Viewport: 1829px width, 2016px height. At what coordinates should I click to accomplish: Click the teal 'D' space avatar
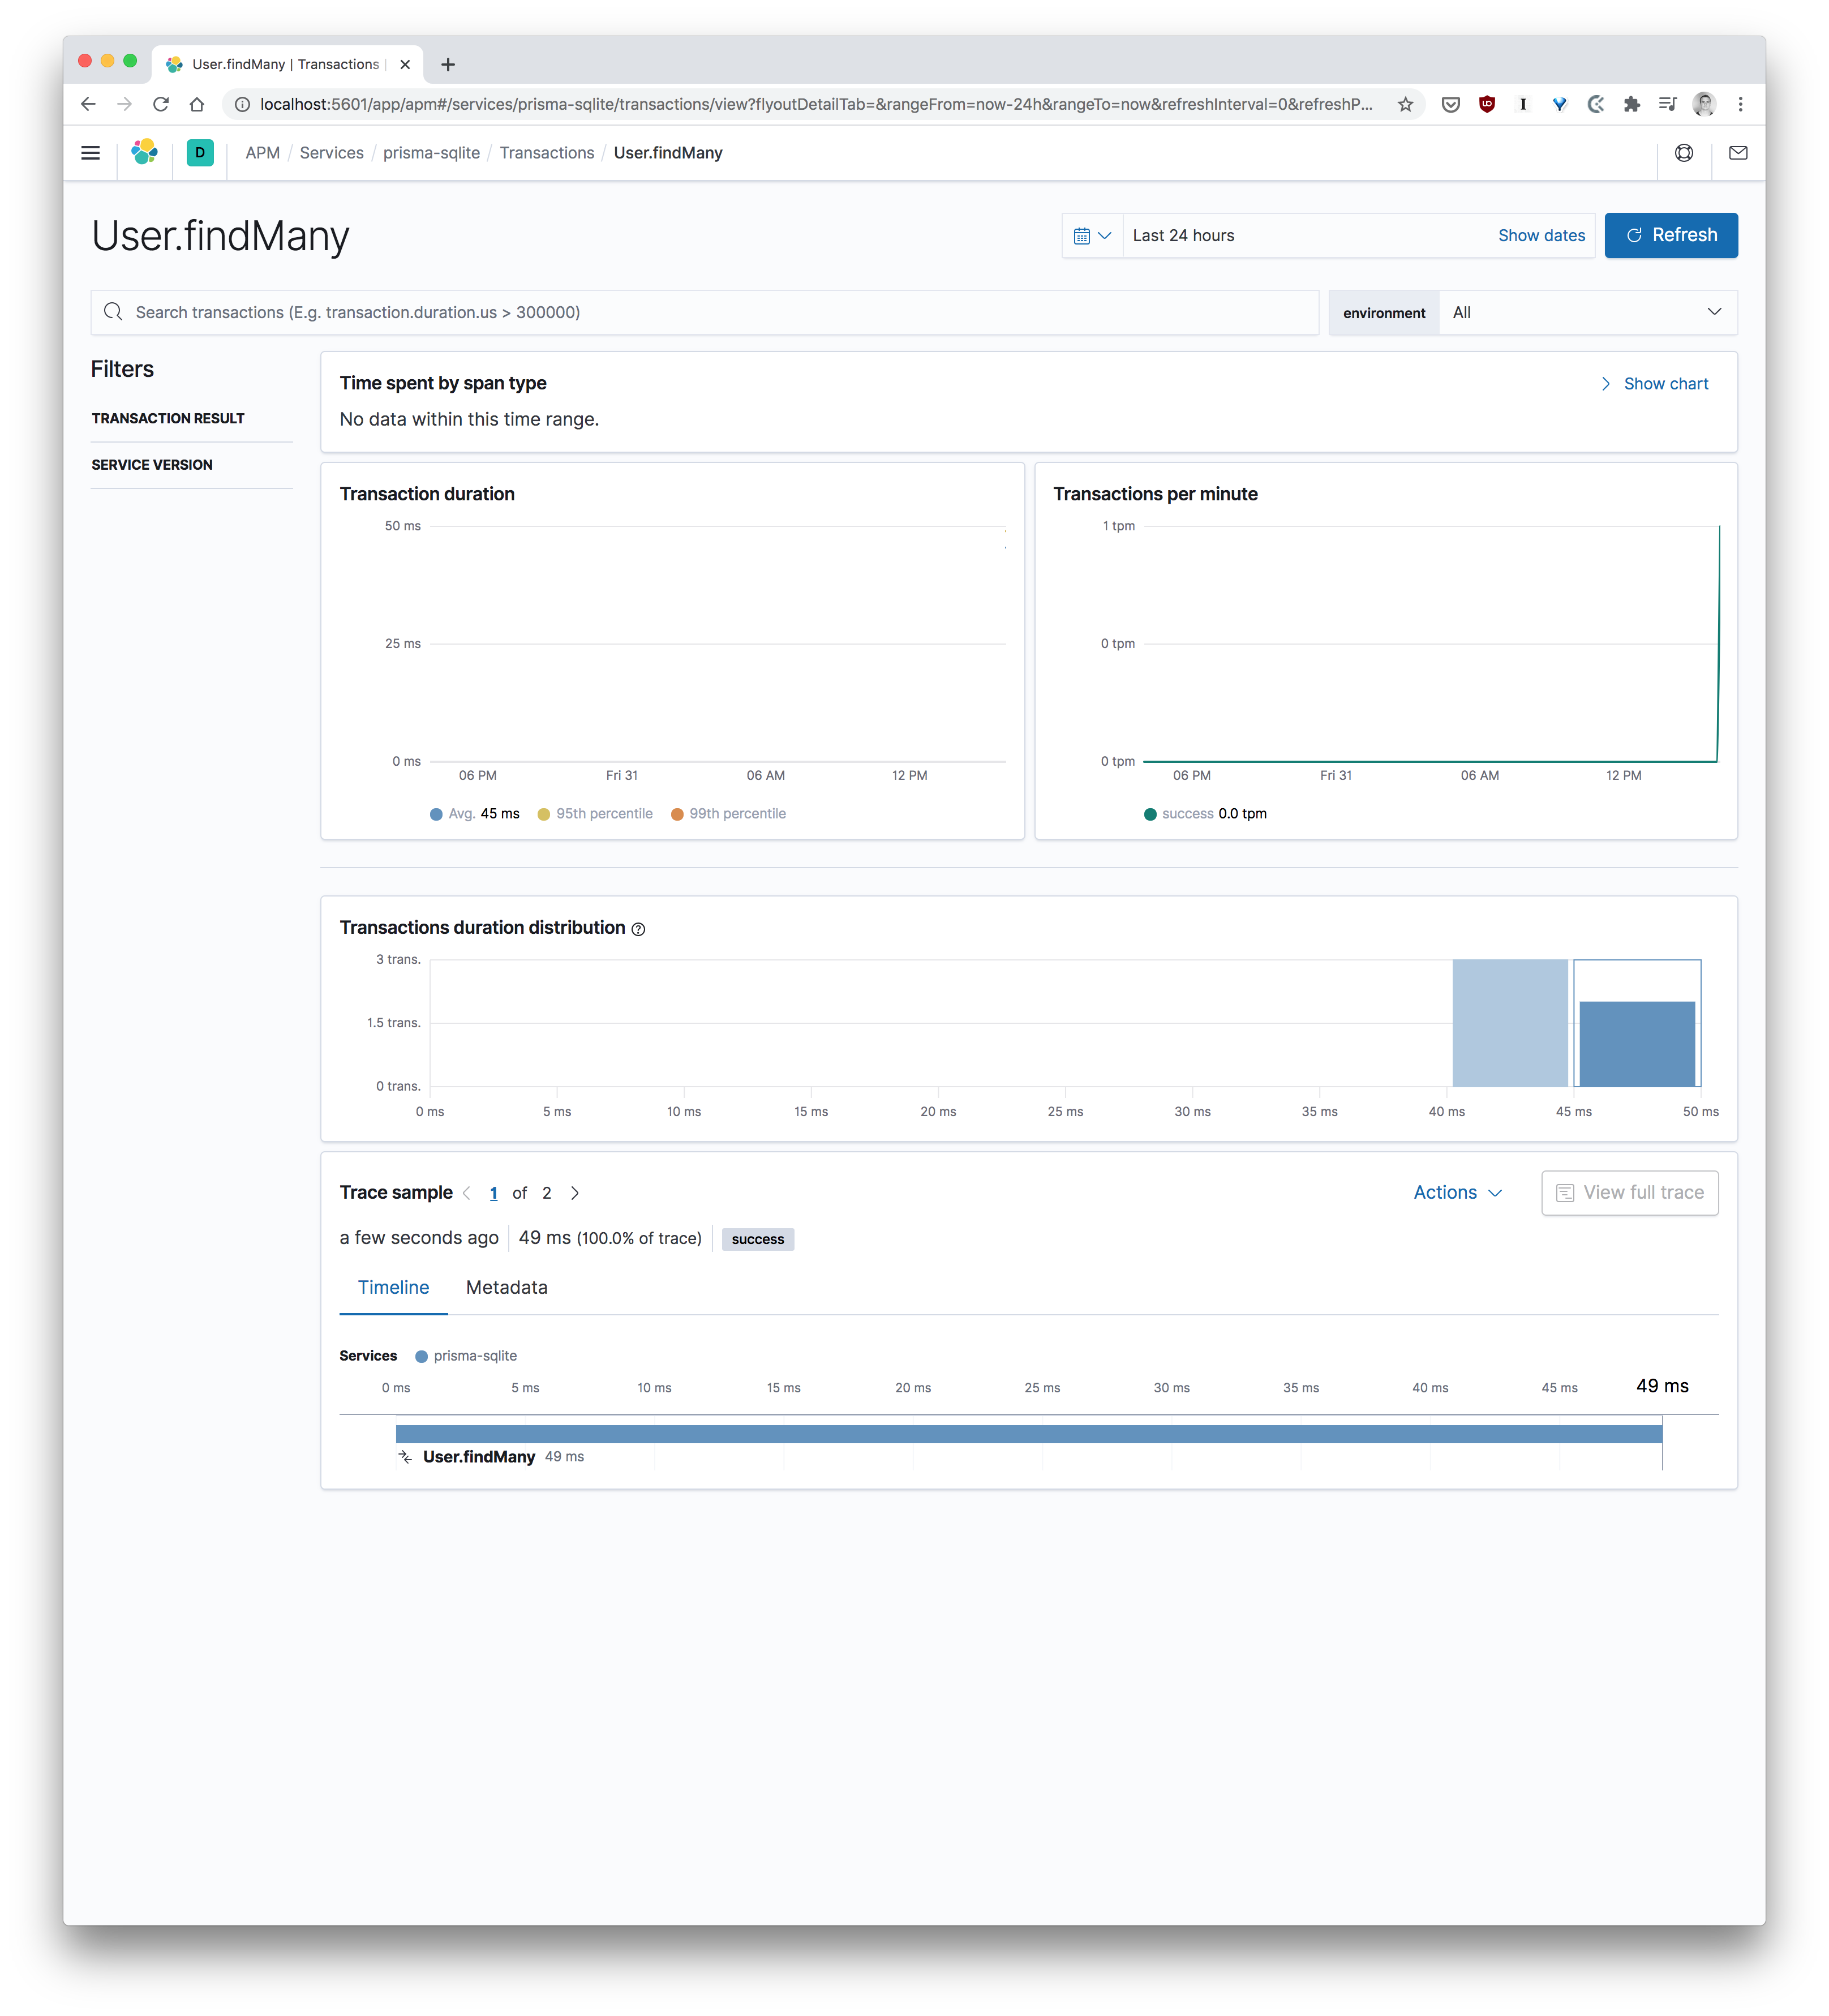[x=199, y=153]
